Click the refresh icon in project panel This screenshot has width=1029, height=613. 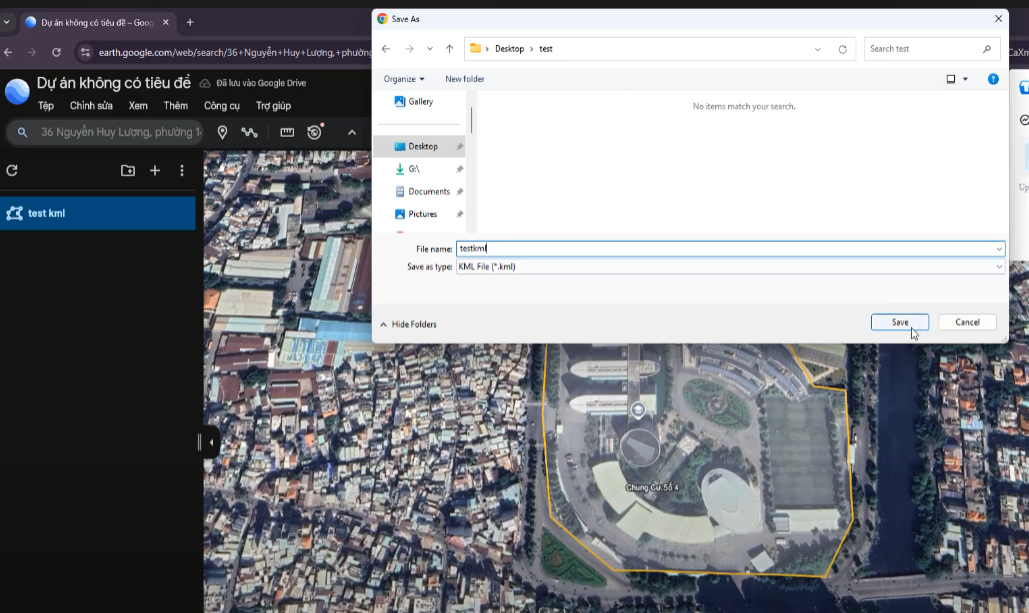coord(12,171)
